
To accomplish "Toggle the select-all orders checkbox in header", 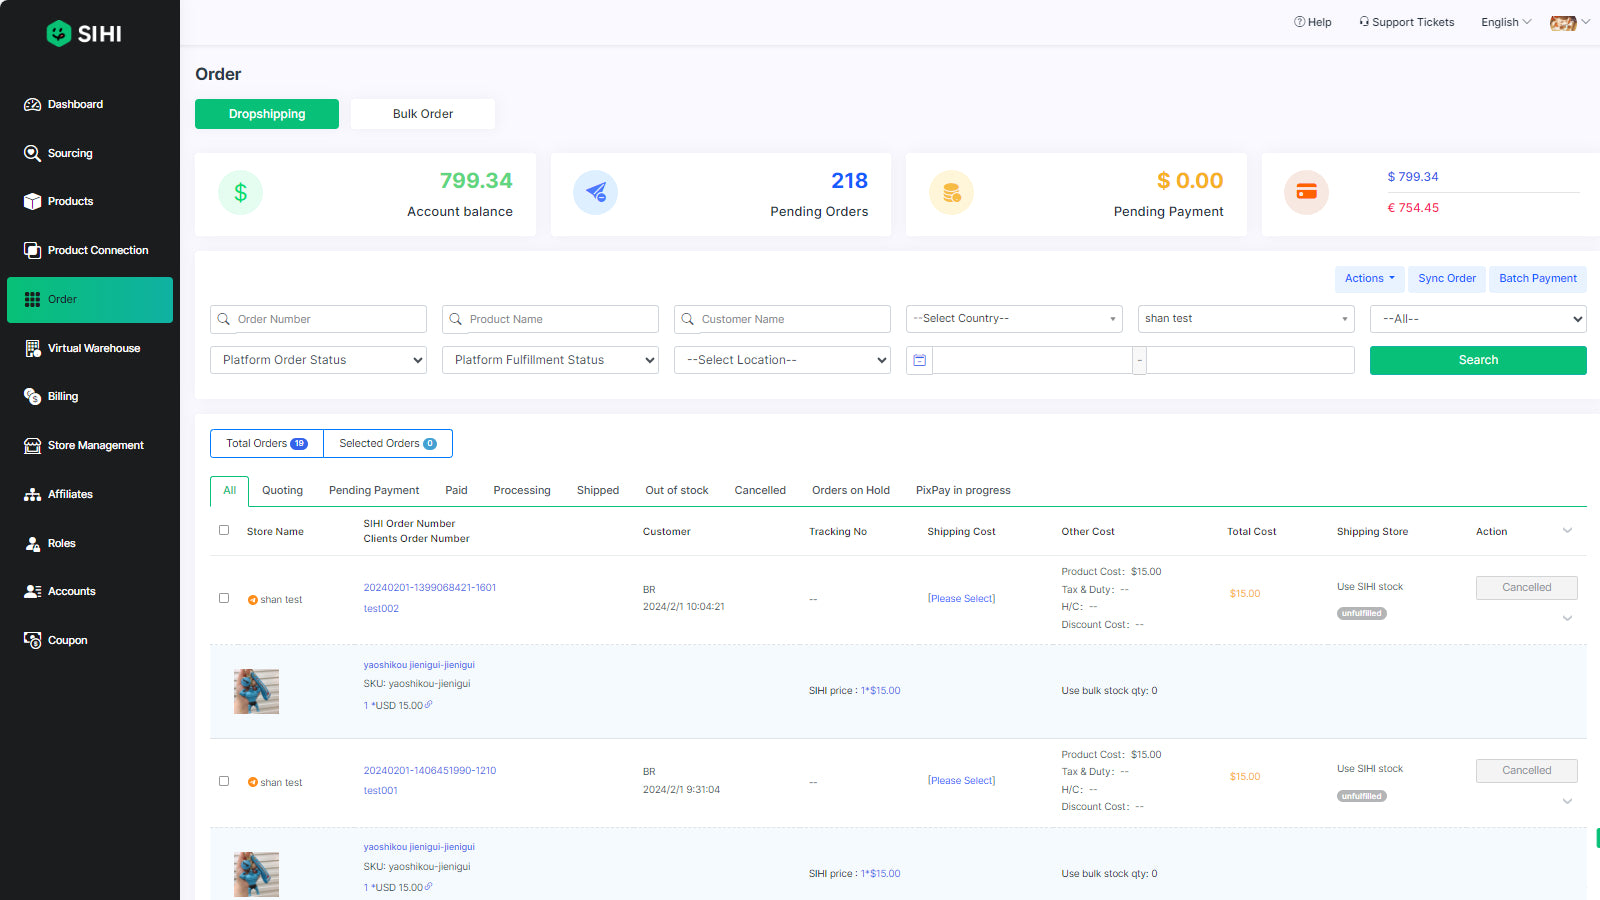I will click(224, 530).
